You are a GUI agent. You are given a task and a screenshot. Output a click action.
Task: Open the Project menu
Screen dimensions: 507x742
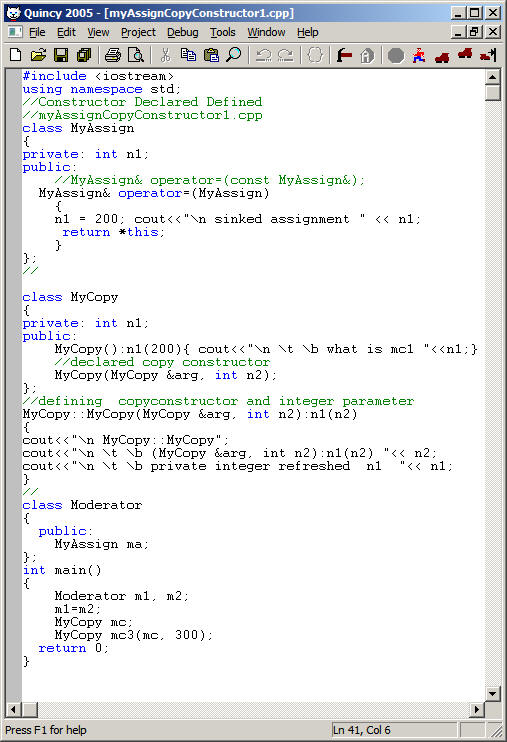pos(138,32)
